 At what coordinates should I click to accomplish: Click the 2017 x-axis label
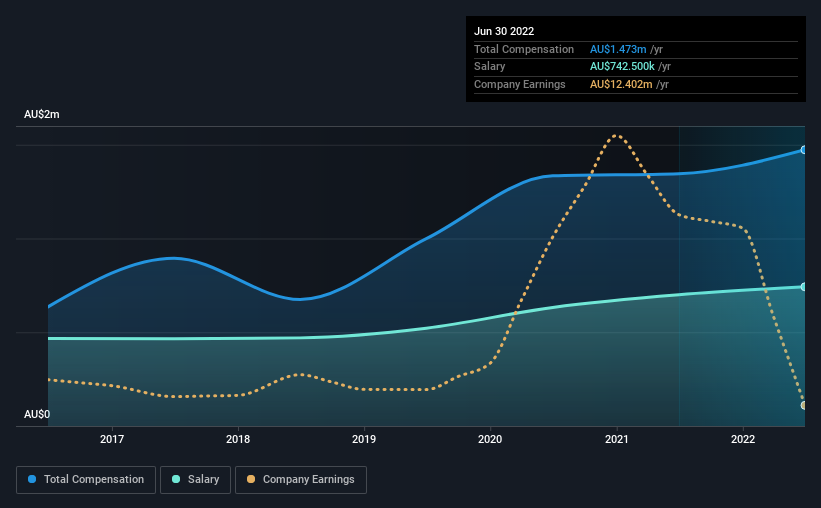point(112,439)
